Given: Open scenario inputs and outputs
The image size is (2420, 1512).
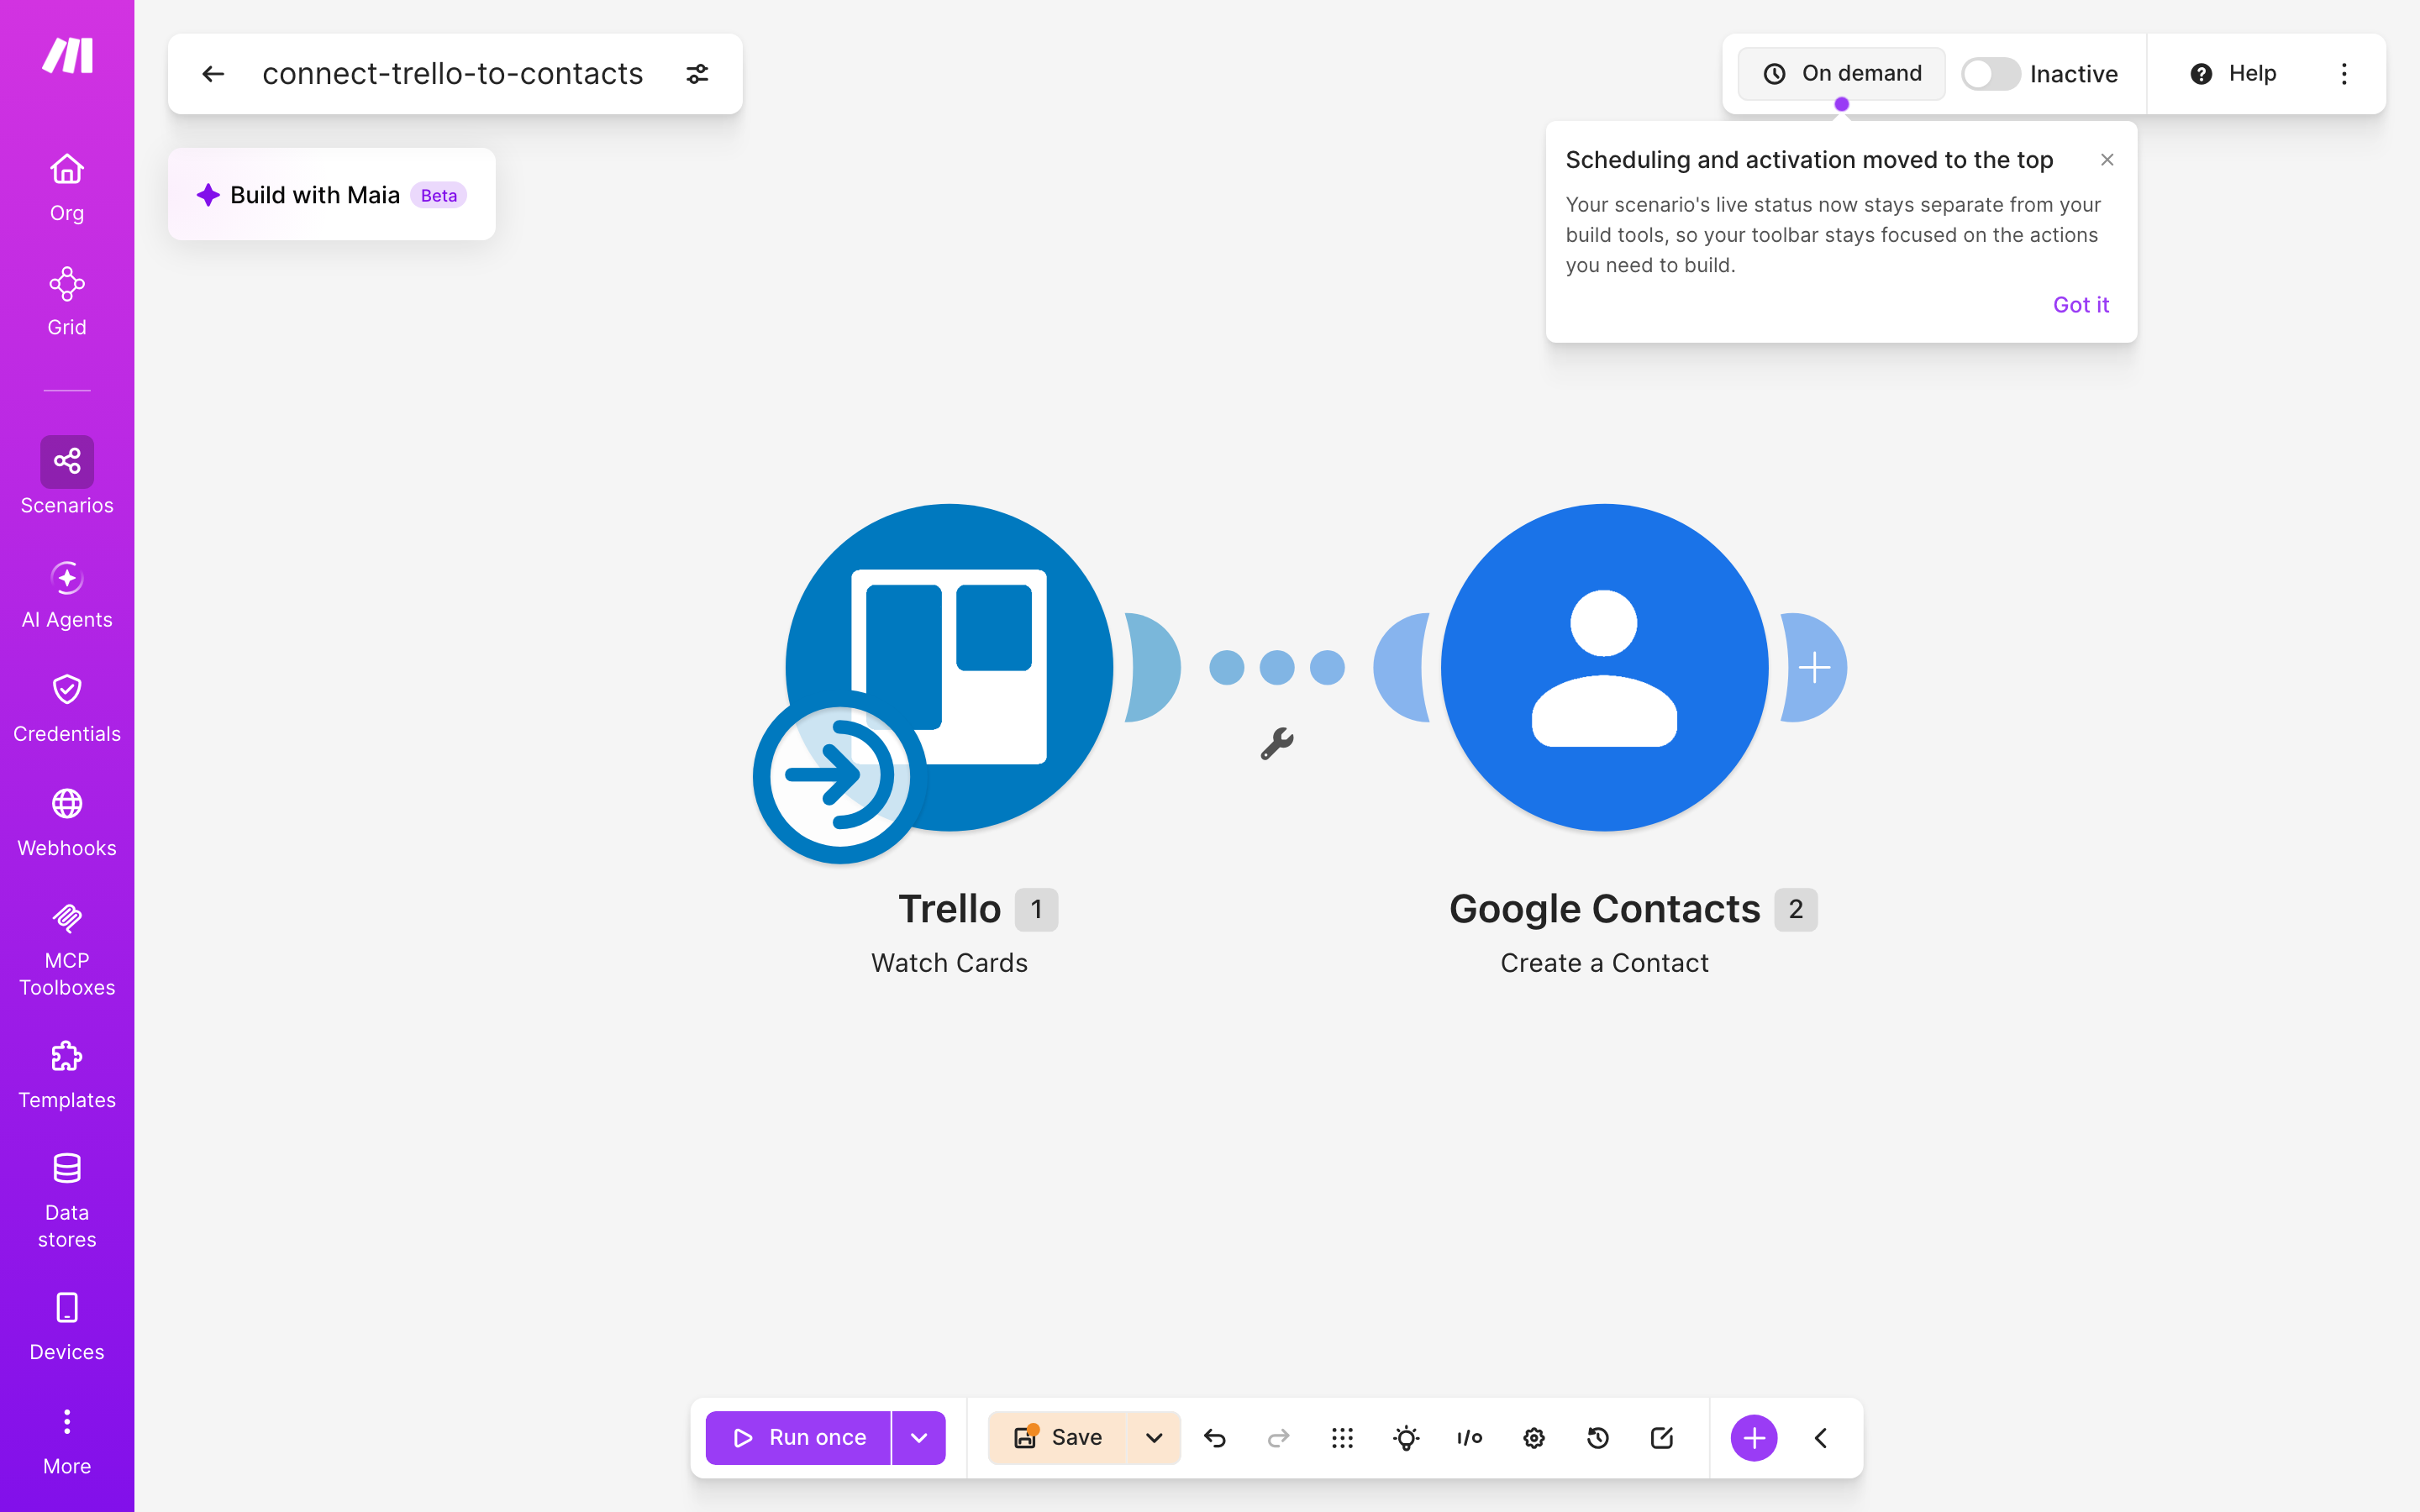Looking at the screenshot, I should [1470, 1438].
